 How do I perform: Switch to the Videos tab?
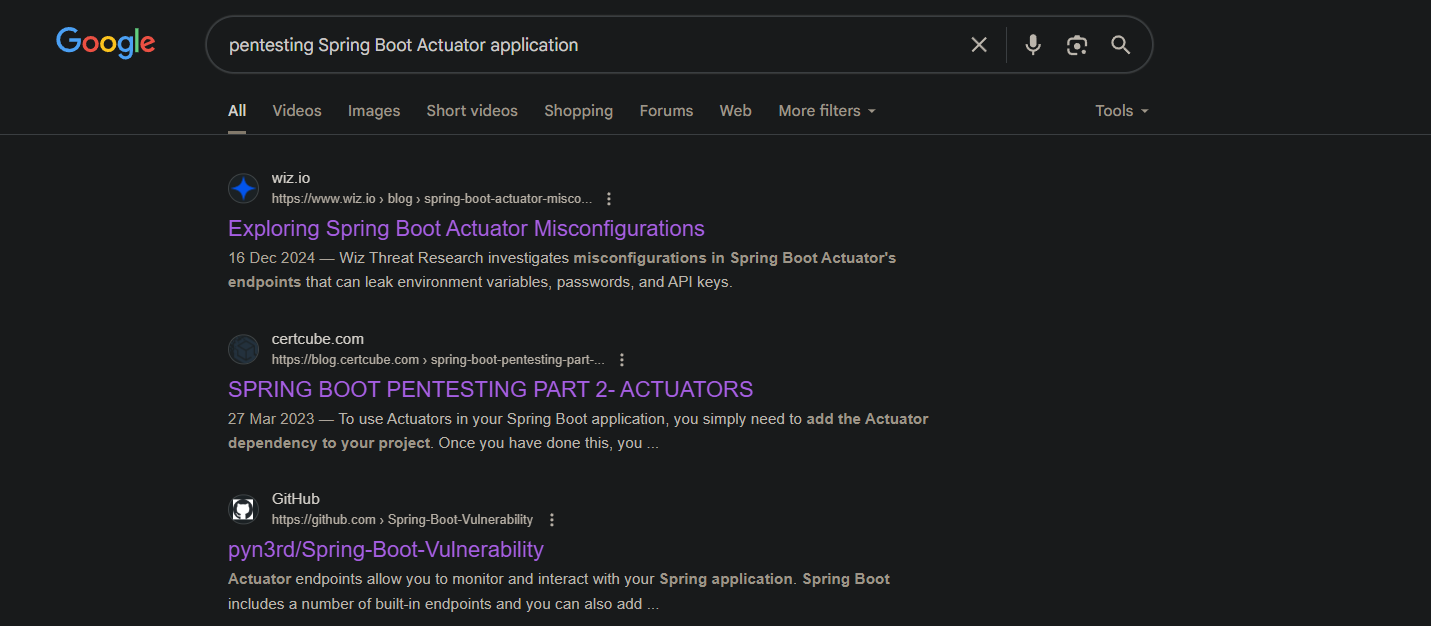click(297, 111)
